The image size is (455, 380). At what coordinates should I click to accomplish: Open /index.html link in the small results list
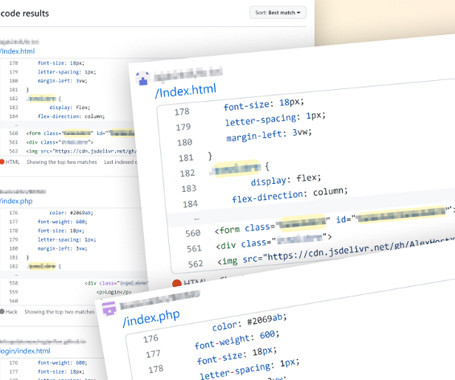tap(17, 51)
